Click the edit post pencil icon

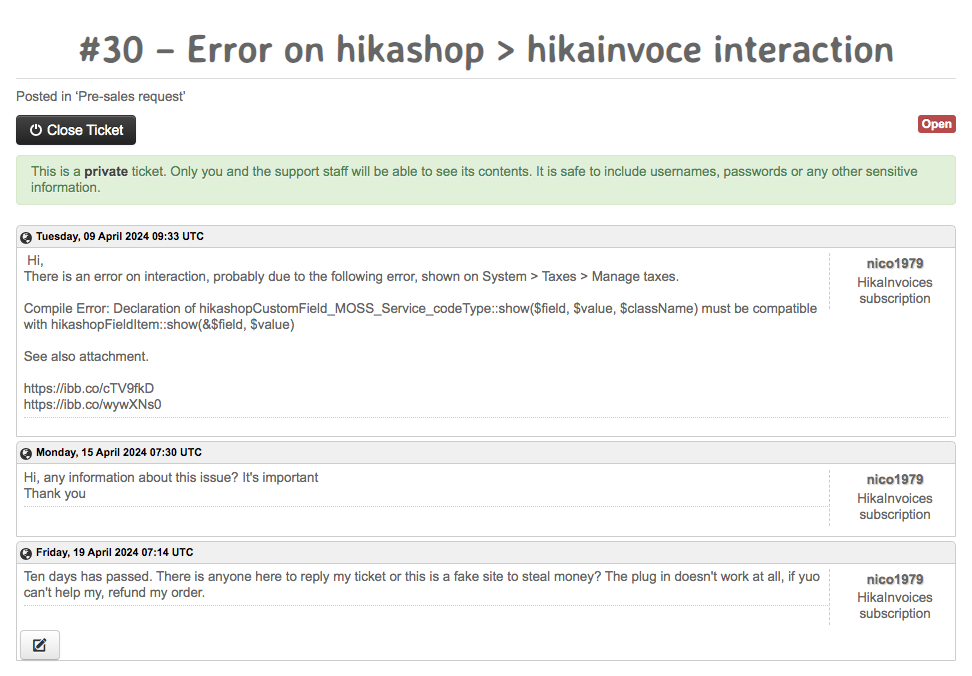(x=40, y=645)
